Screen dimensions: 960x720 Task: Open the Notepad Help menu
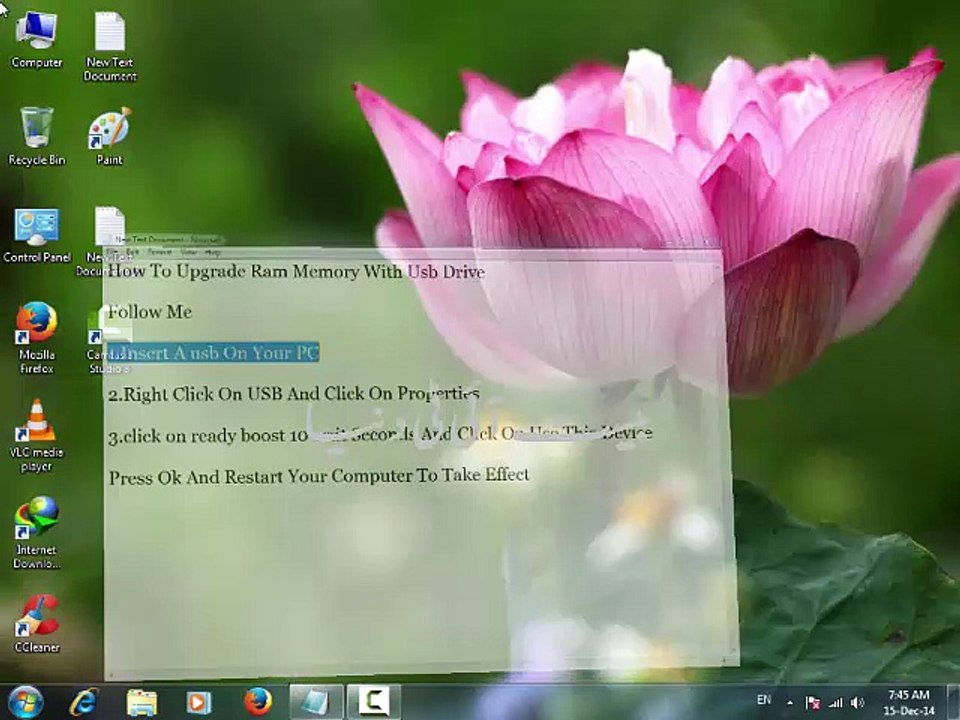[212, 252]
